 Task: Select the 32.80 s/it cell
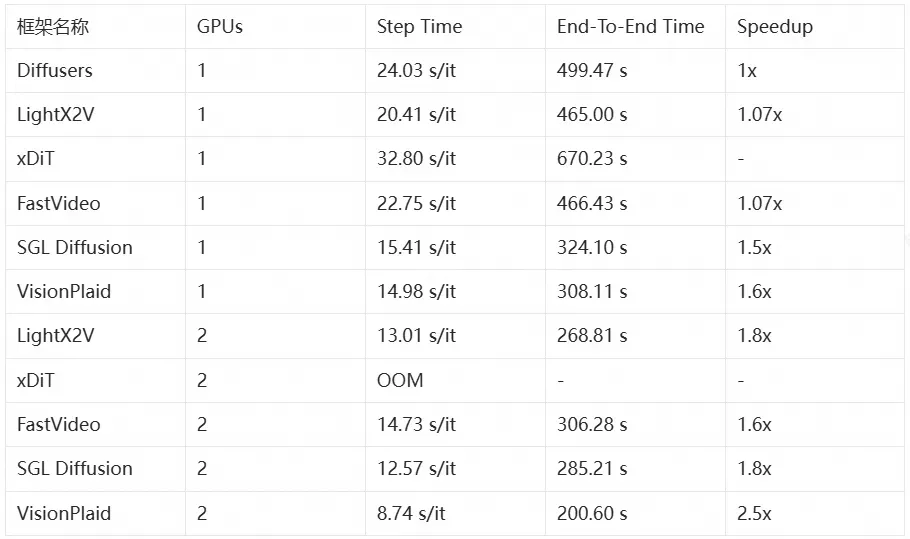click(x=416, y=159)
